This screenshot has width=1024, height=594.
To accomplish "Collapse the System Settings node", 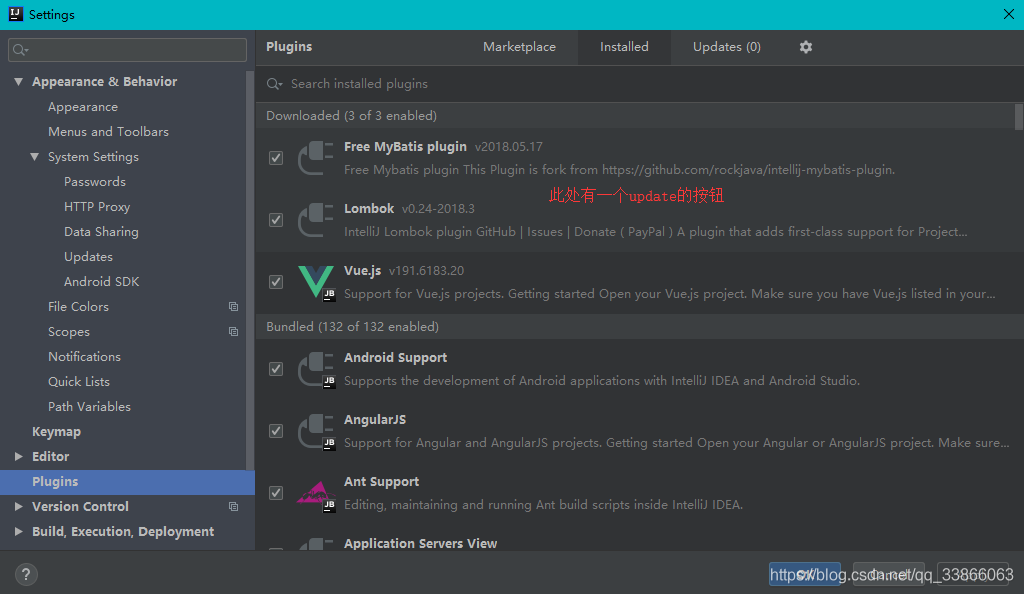I will pos(35,157).
